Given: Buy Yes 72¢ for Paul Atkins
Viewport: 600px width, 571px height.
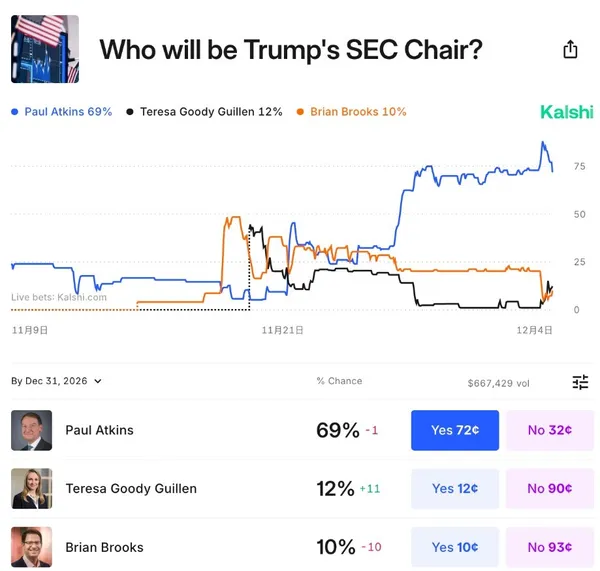Looking at the screenshot, I should 454,430.
